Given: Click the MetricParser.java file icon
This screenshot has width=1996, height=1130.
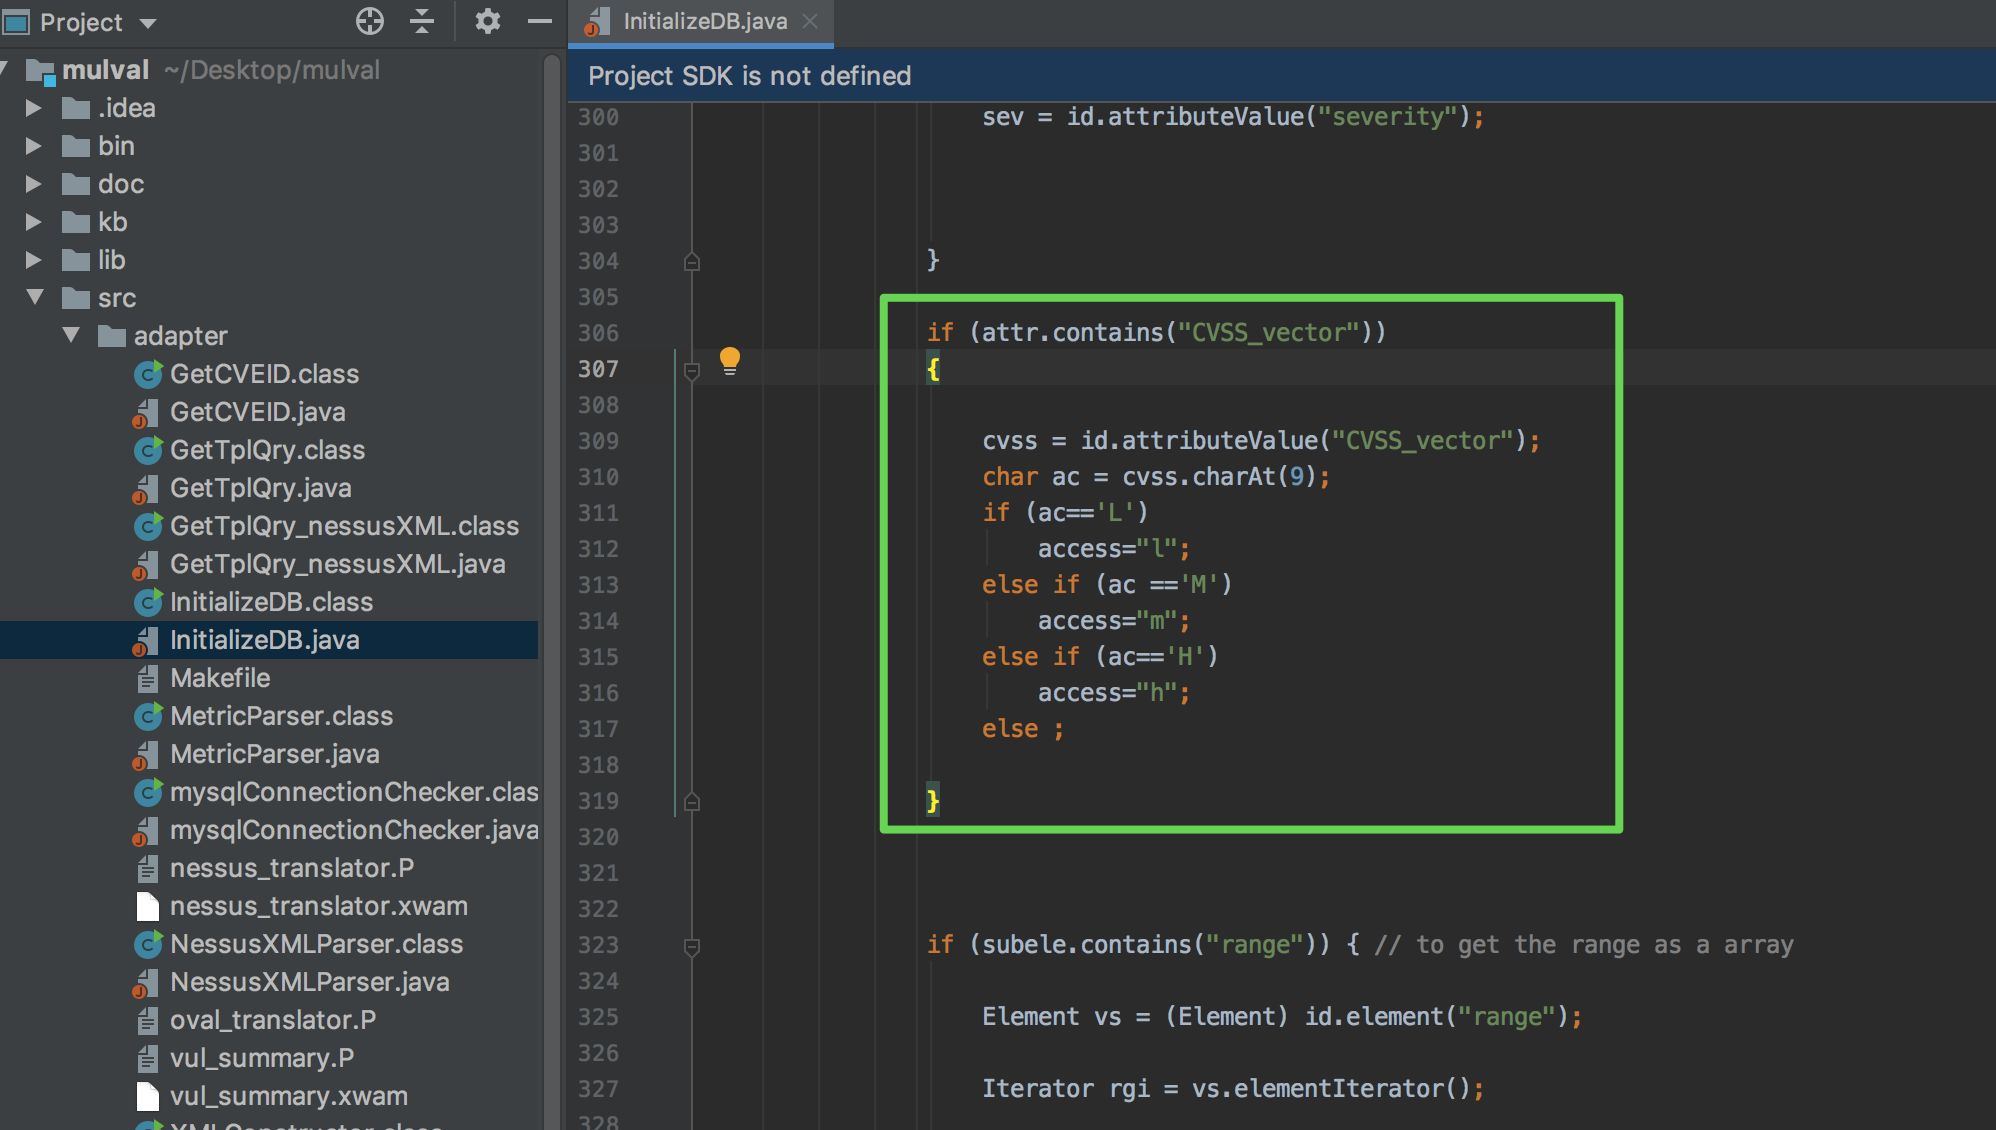Looking at the screenshot, I should (x=146, y=755).
